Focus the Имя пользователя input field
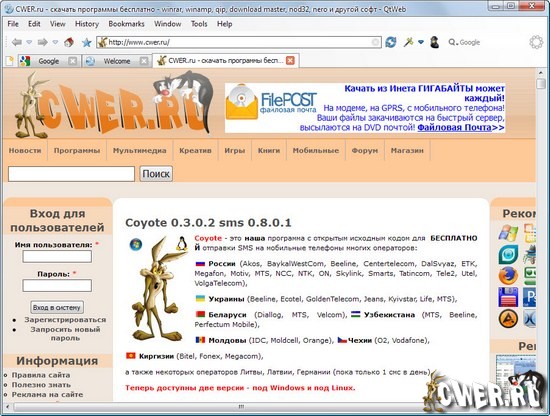Image resolution: width=550 pixels, height=416 pixels. [57, 256]
